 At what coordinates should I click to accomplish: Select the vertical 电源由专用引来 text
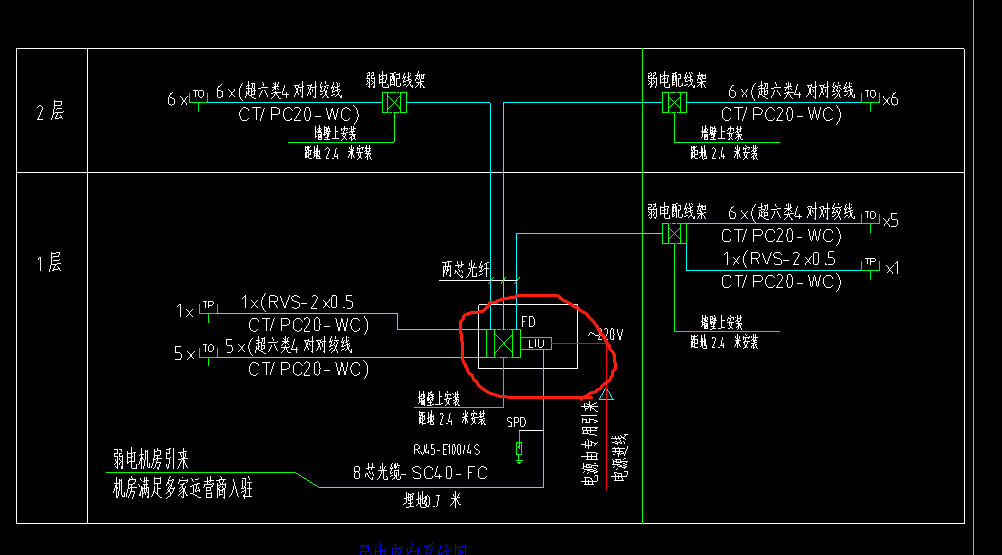pyautogui.click(x=590, y=443)
